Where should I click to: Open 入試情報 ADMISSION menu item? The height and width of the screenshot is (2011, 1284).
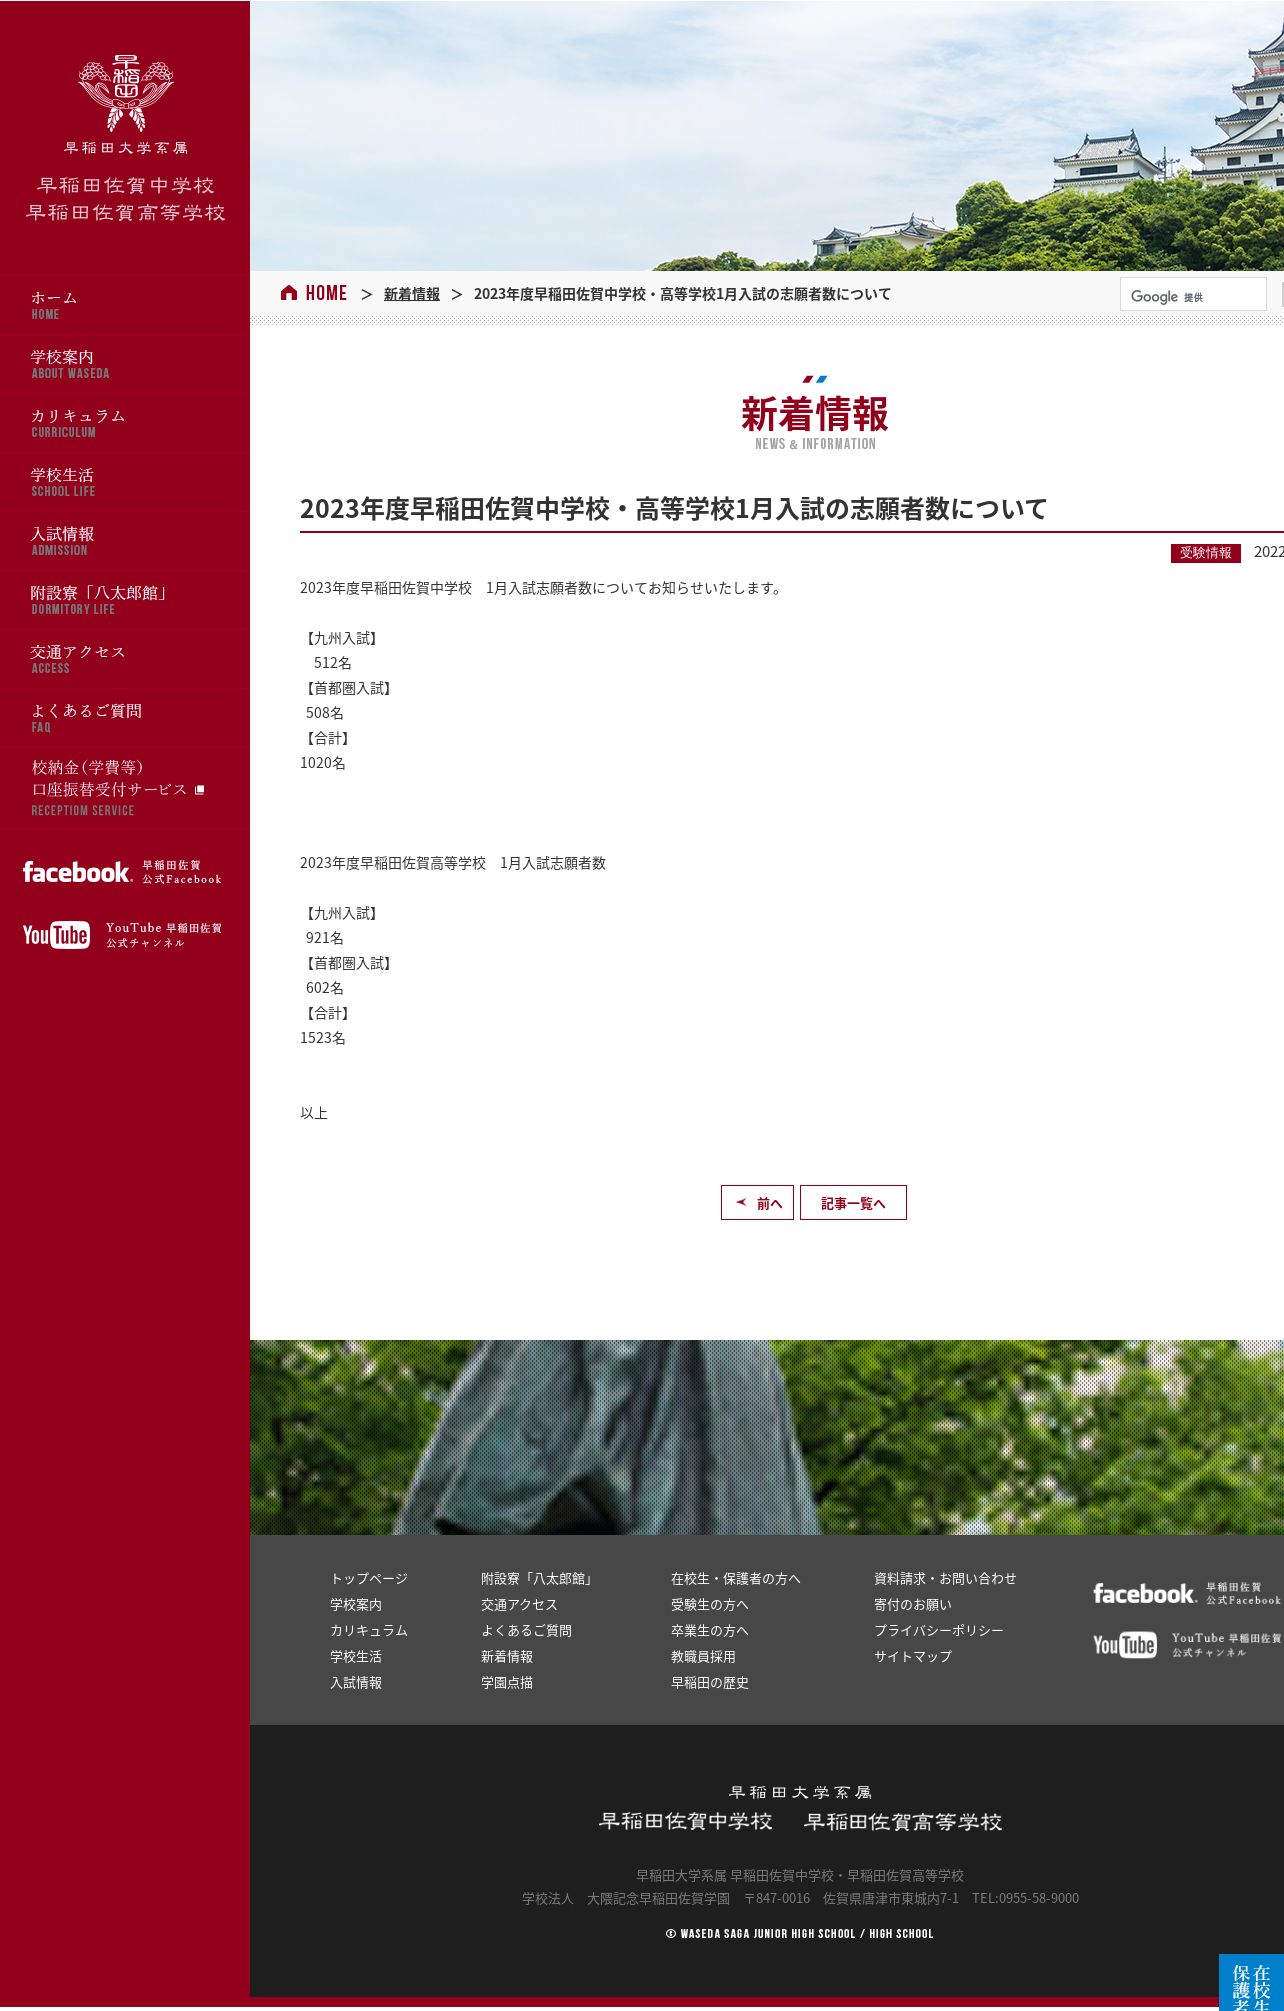point(125,541)
